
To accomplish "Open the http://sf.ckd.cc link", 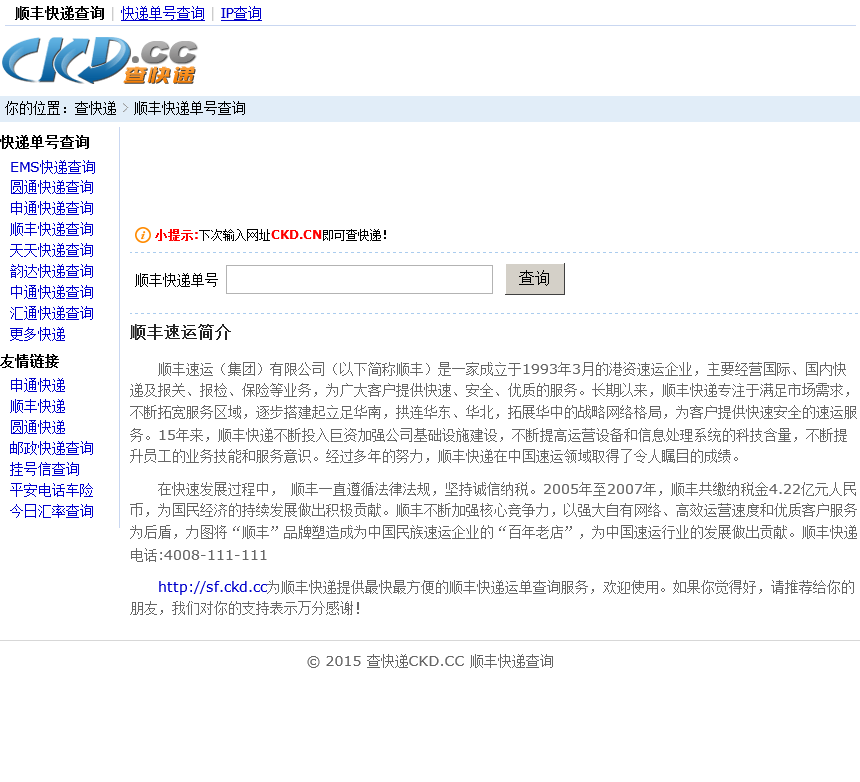I will (x=212, y=587).
